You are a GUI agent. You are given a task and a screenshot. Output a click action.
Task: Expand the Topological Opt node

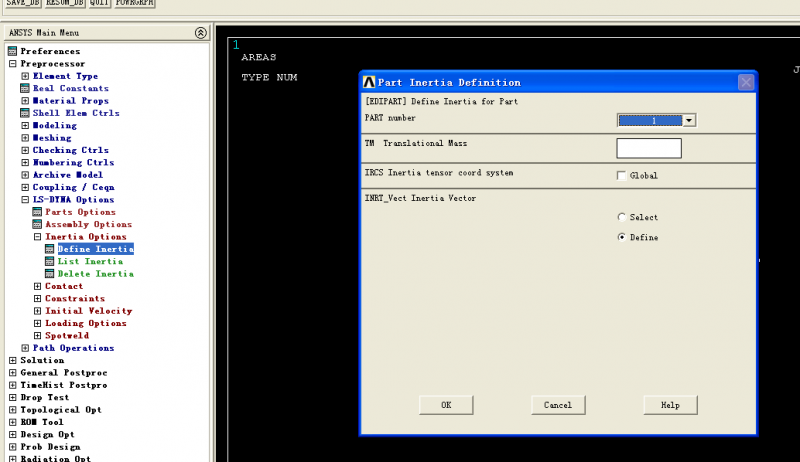coord(13,410)
